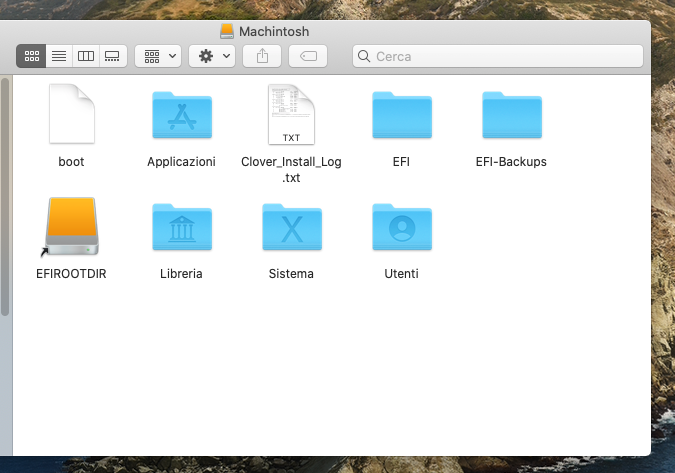Switch to icon view mode
Screen dimensions: 675x473
31,56
